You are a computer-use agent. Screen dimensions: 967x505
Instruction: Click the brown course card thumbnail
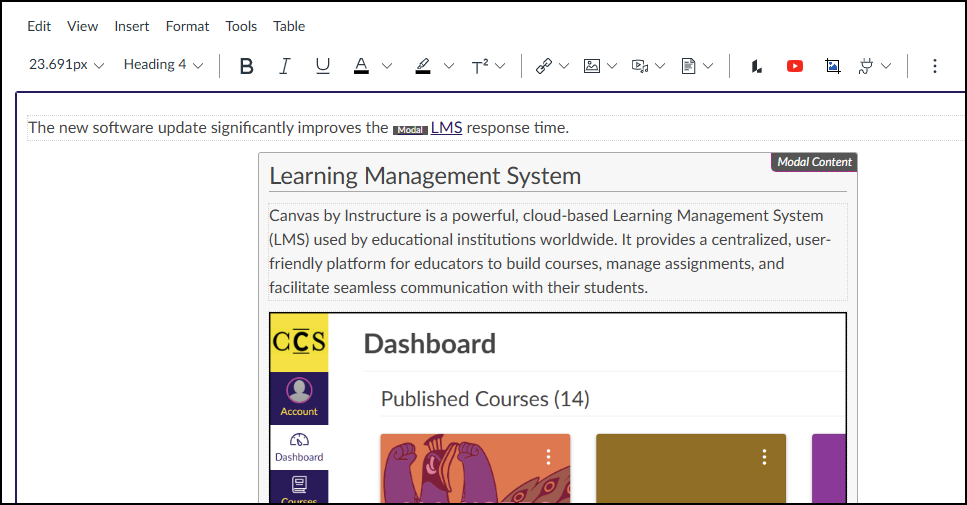[x=691, y=468]
